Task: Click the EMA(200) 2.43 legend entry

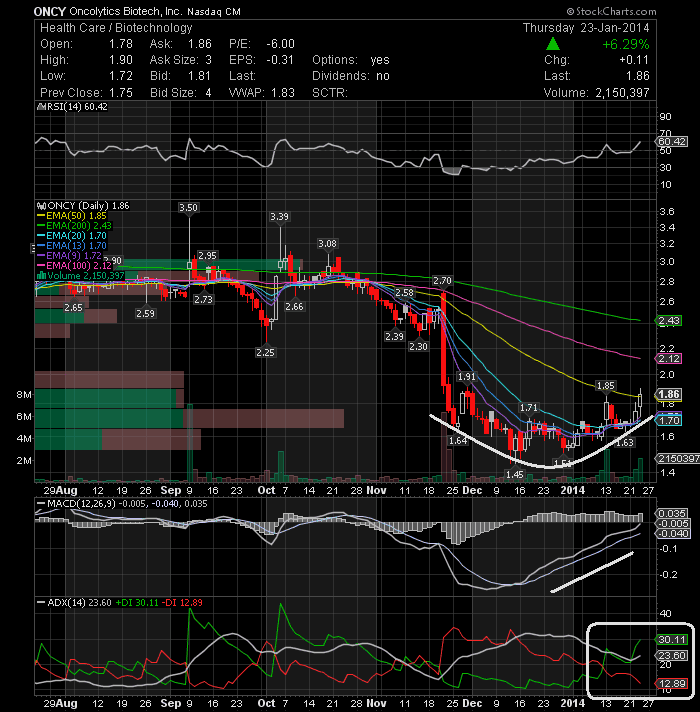Action: (74, 226)
